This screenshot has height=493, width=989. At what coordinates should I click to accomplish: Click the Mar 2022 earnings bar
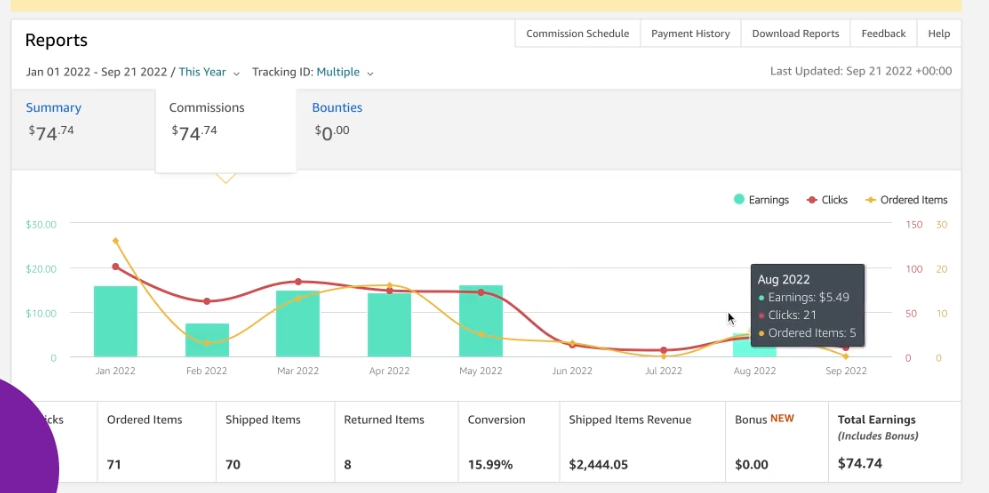298,324
